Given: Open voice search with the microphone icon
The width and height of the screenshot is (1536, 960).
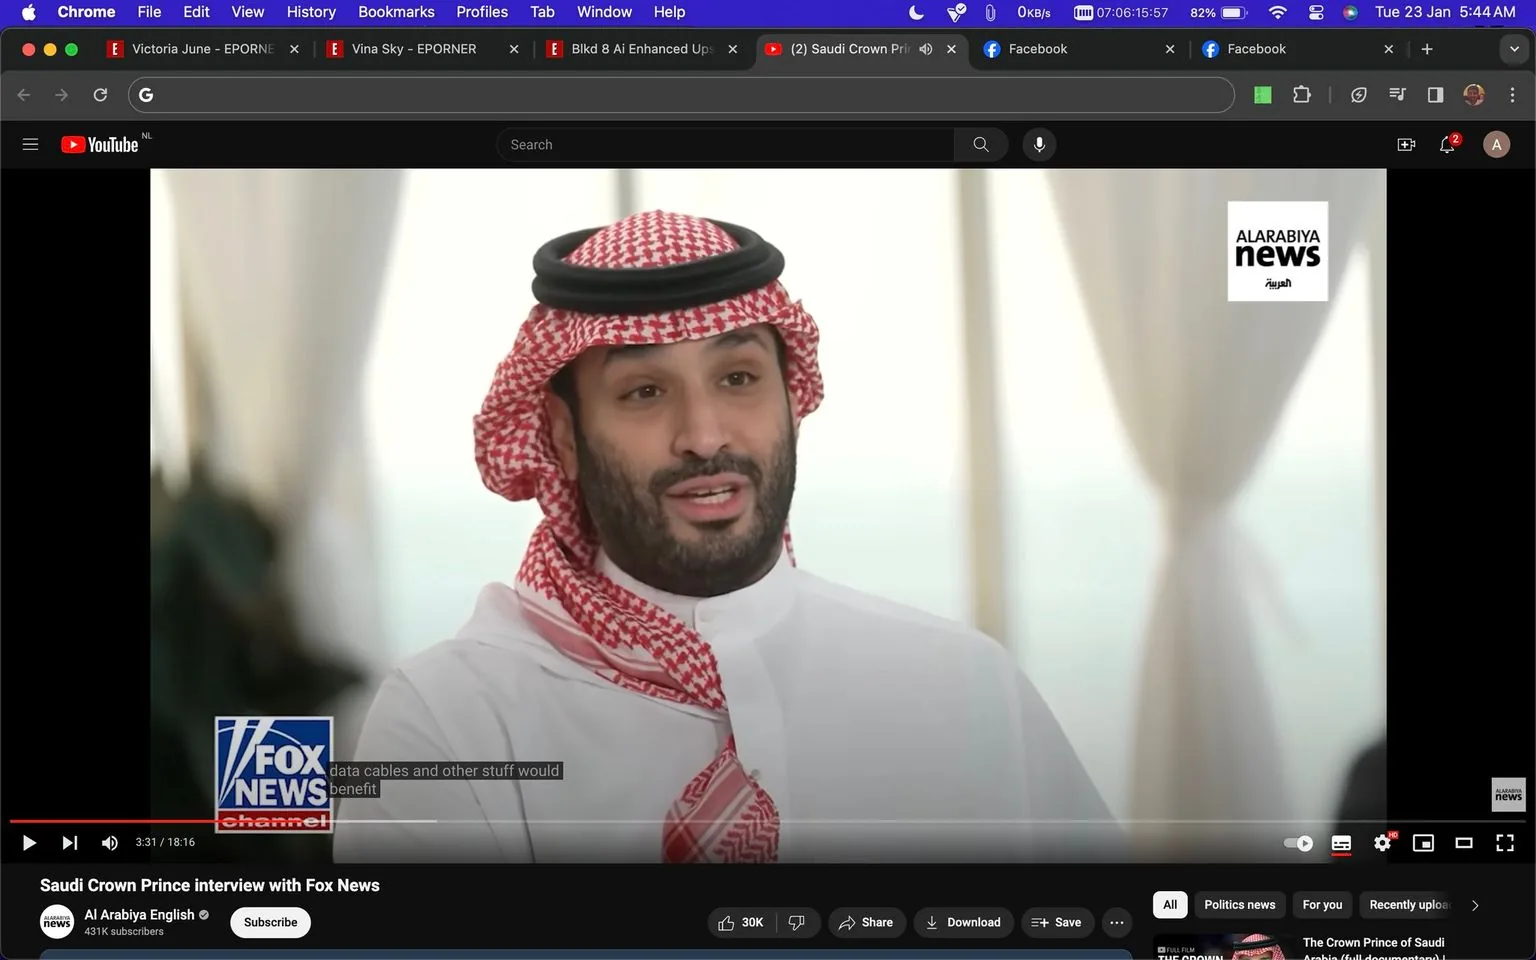Looking at the screenshot, I should tap(1039, 144).
